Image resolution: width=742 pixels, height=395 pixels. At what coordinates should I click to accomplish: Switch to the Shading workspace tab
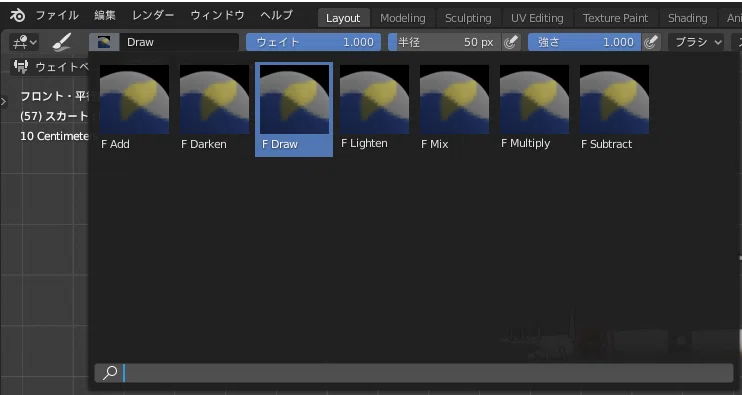688,18
